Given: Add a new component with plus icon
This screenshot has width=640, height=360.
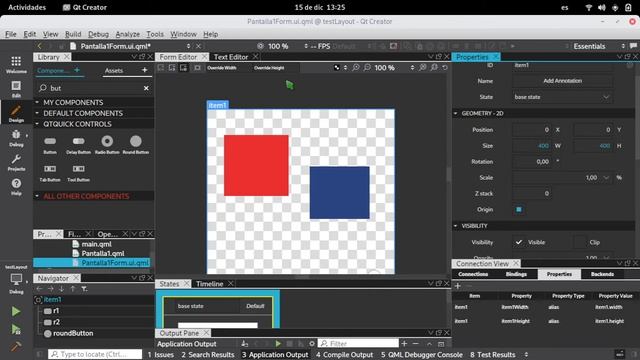Looking at the screenshot, I should 77,70.
